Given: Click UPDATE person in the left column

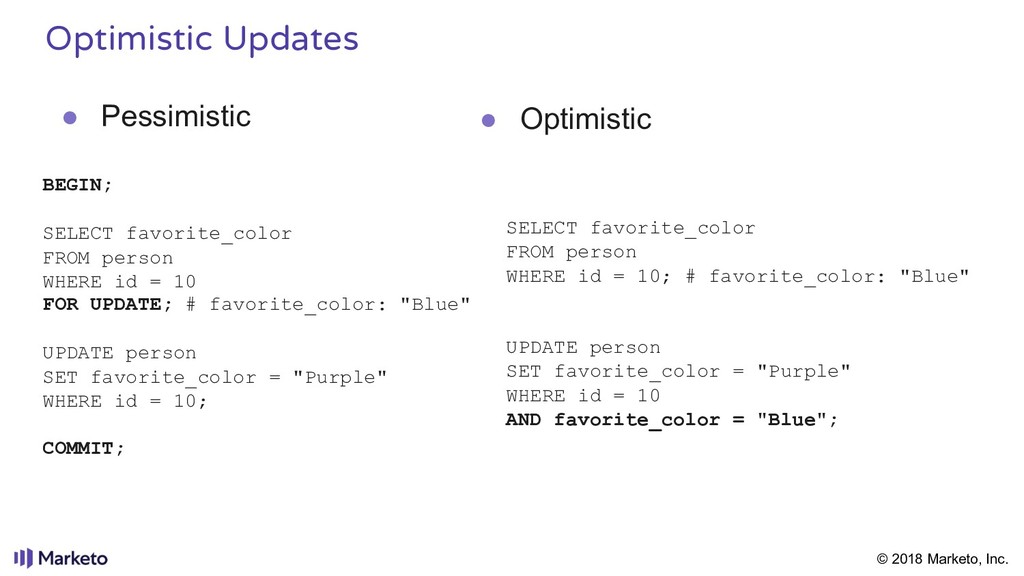Looking at the screenshot, I should tap(120, 353).
